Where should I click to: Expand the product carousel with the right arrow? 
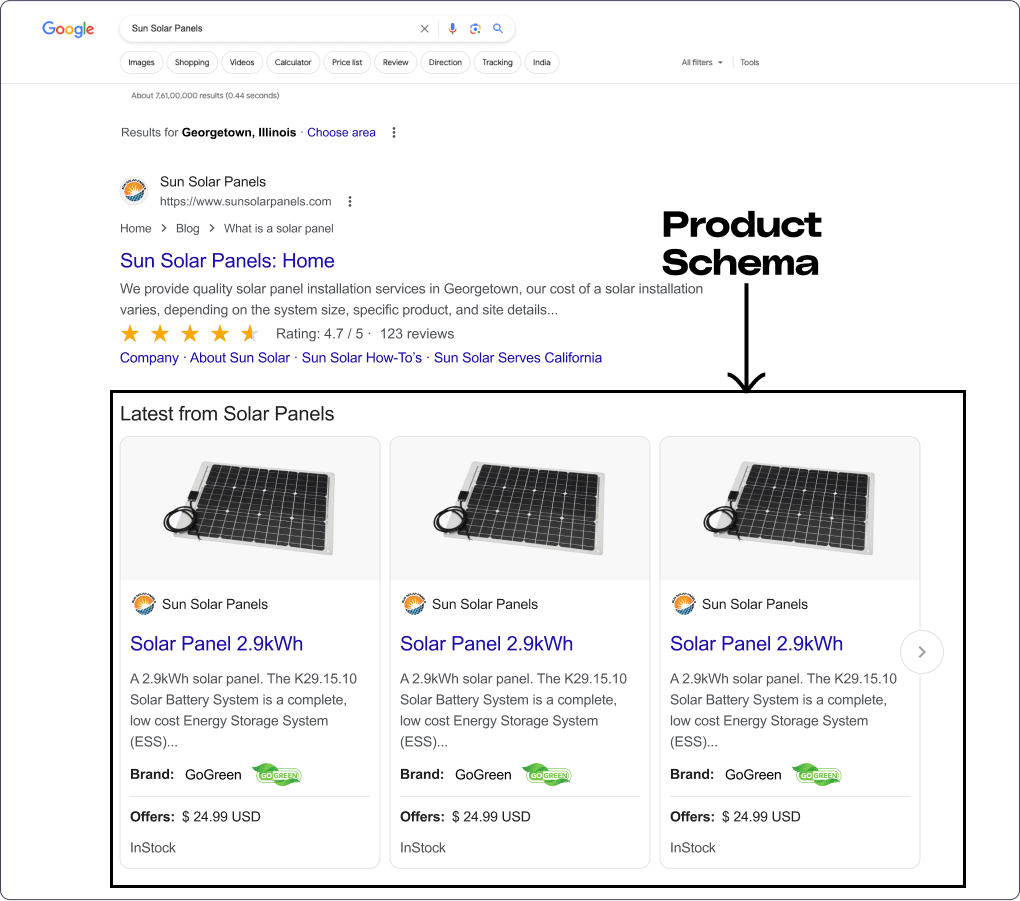(x=921, y=651)
